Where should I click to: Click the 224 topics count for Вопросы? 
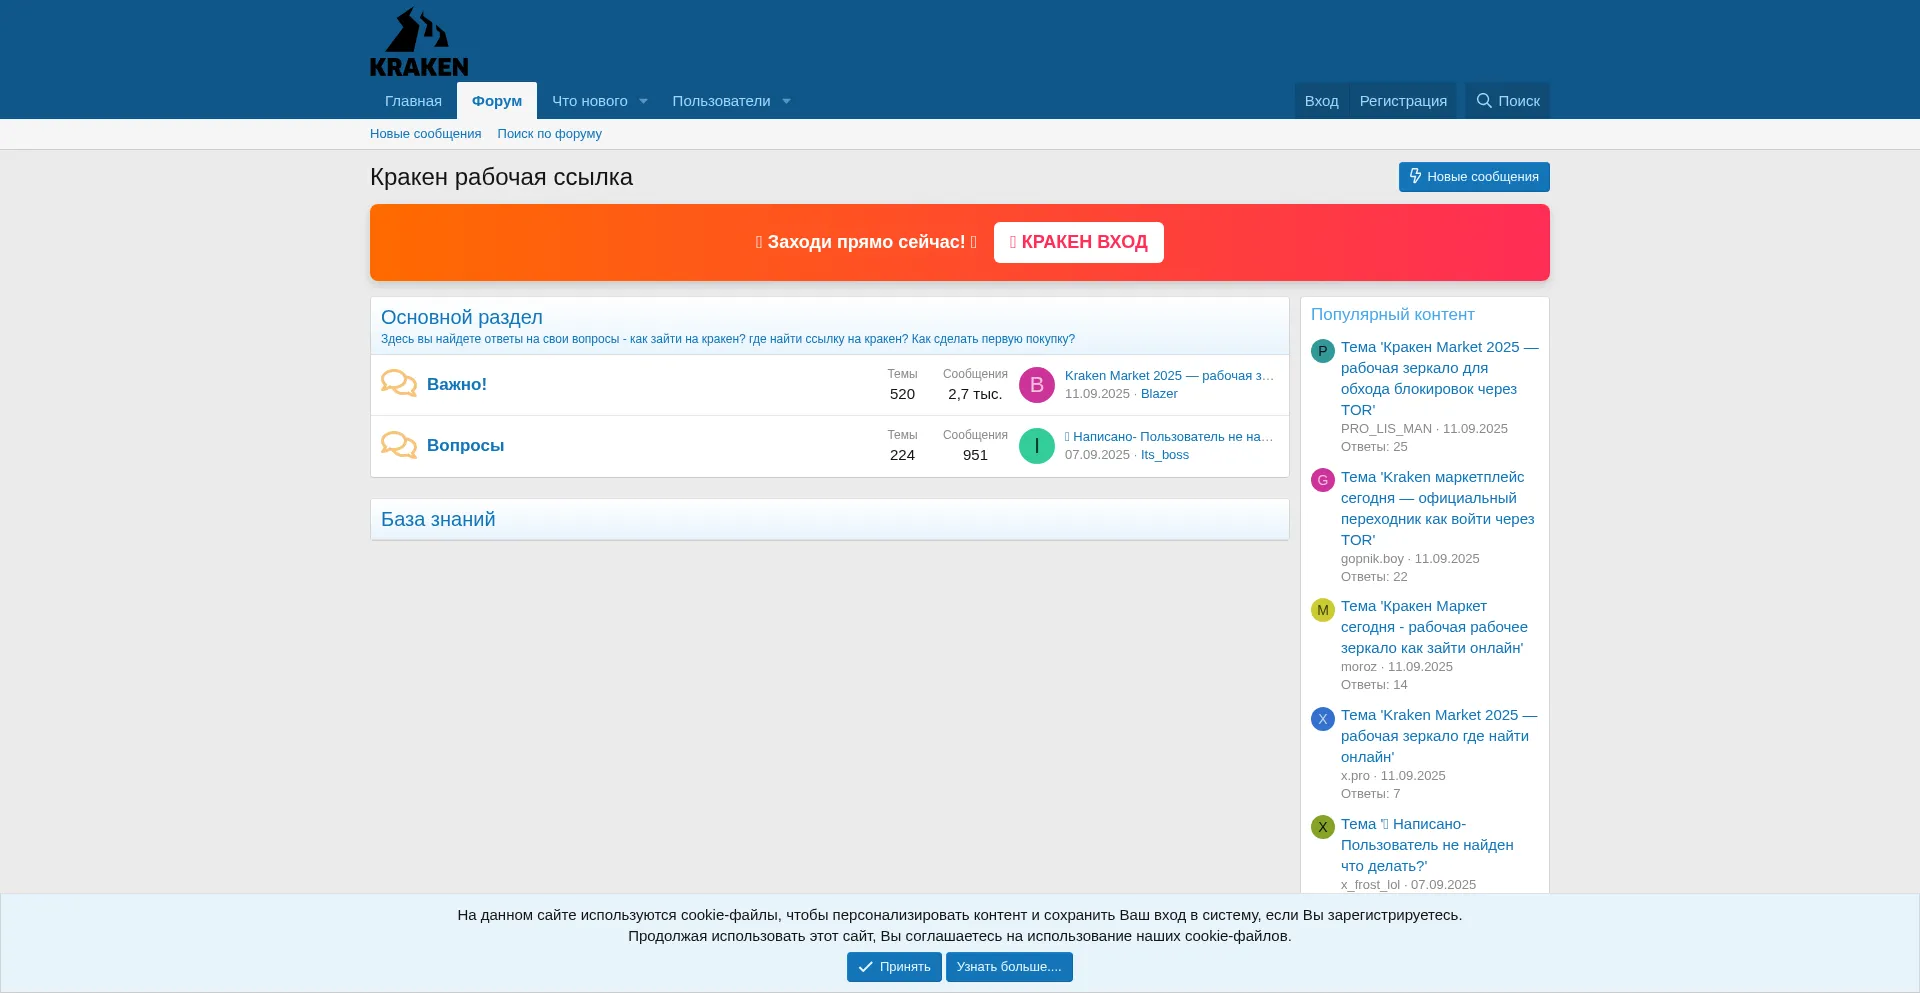coord(902,455)
